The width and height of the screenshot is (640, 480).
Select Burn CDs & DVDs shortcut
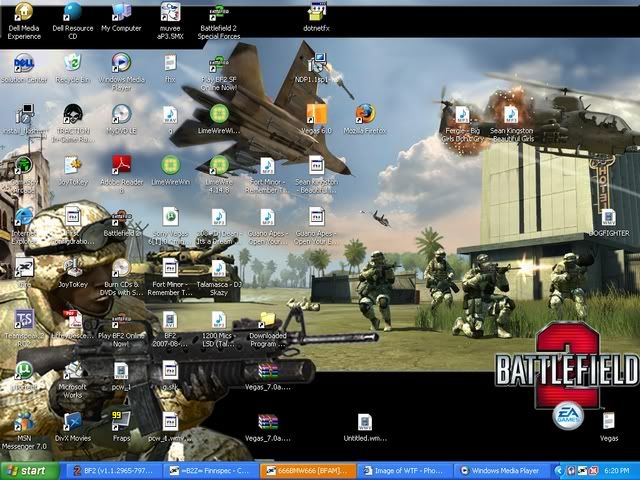pos(121,278)
